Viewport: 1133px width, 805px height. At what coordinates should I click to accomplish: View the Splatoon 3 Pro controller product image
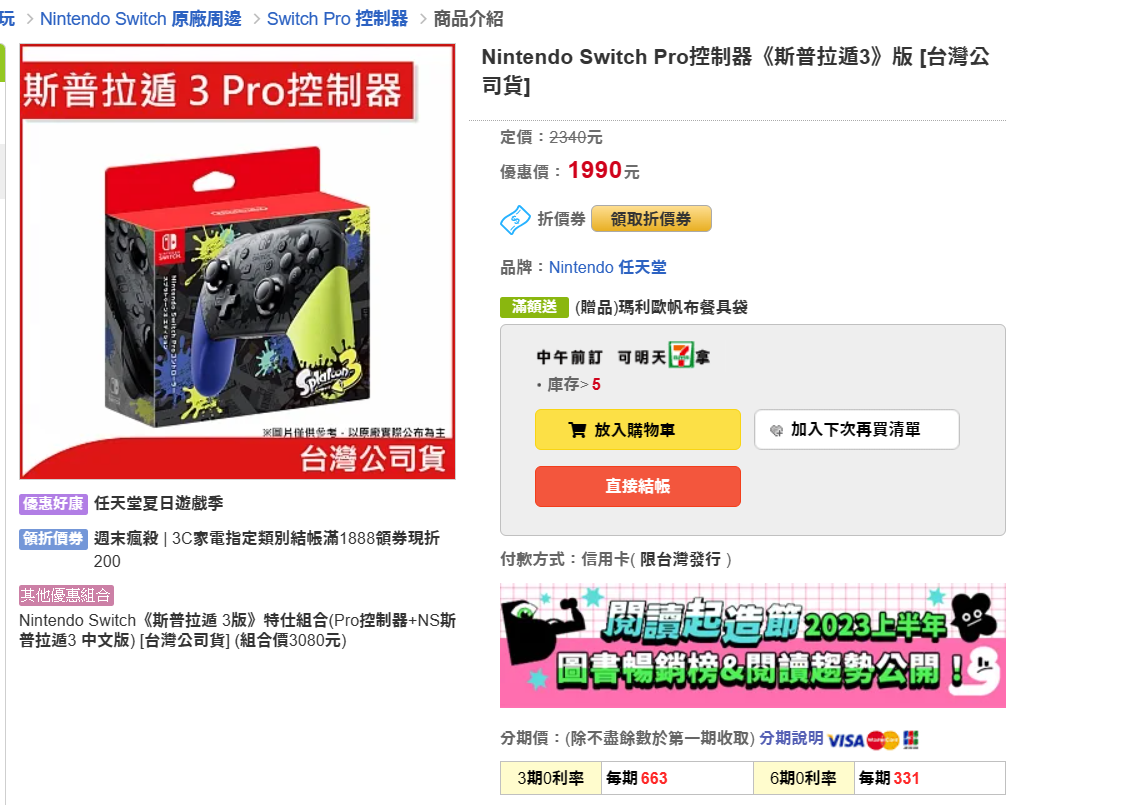(x=238, y=262)
